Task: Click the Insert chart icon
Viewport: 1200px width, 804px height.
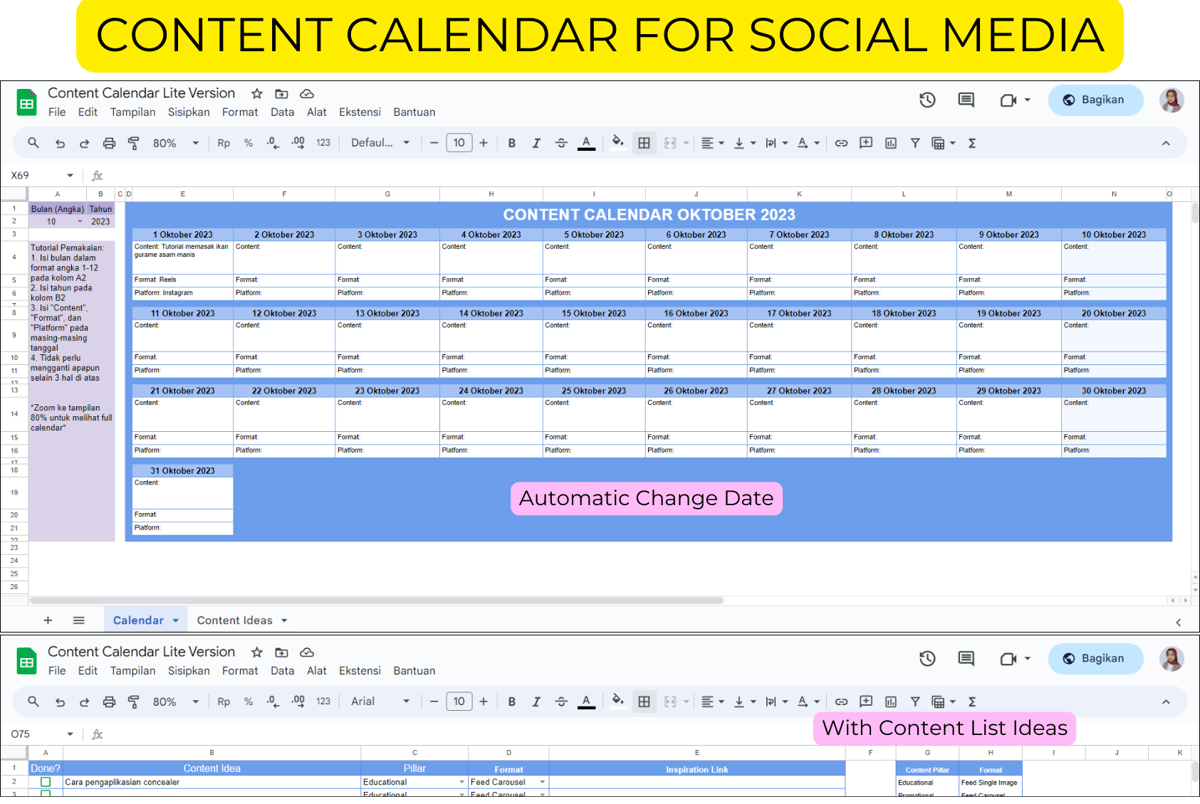Action: coord(891,143)
